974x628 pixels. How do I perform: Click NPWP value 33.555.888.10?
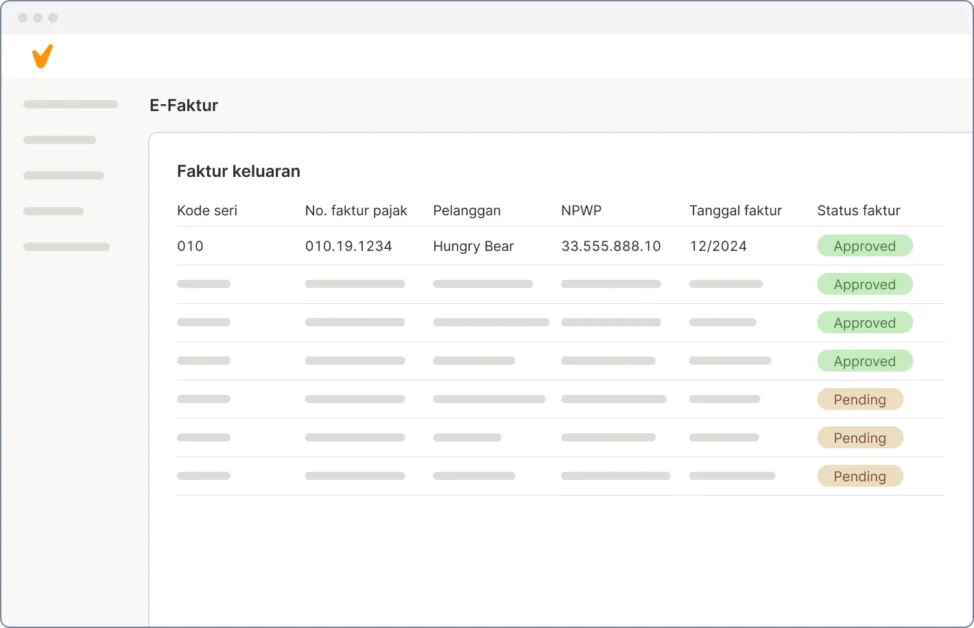pos(610,246)
